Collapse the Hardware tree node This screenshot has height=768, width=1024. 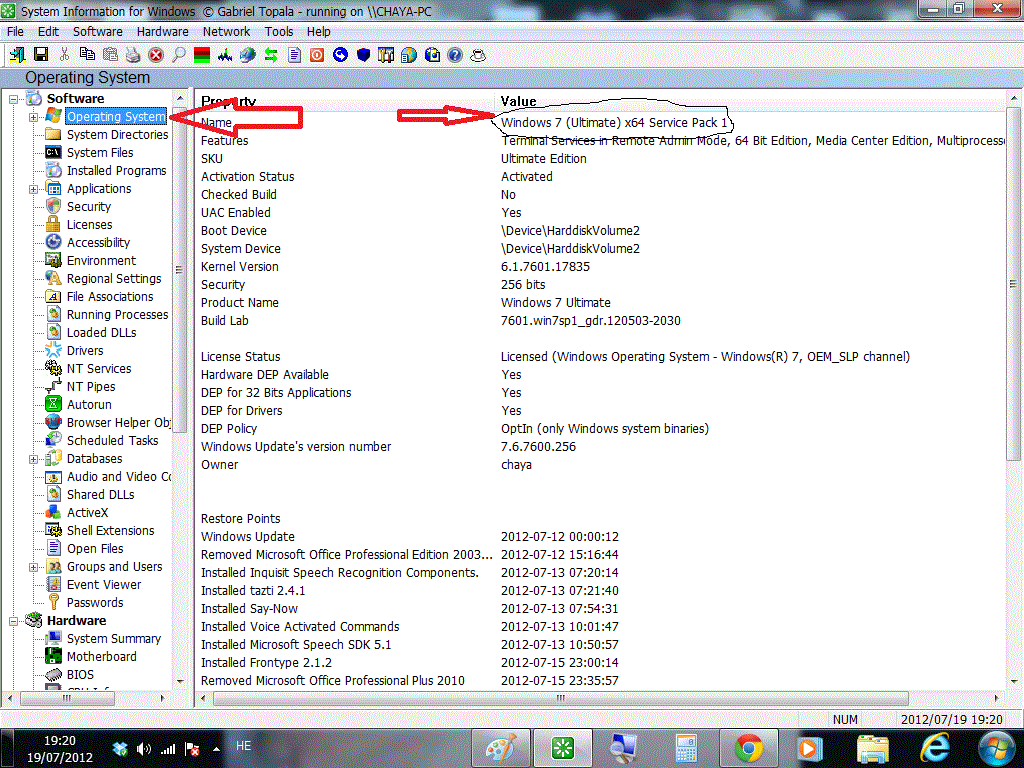point(13,622)
